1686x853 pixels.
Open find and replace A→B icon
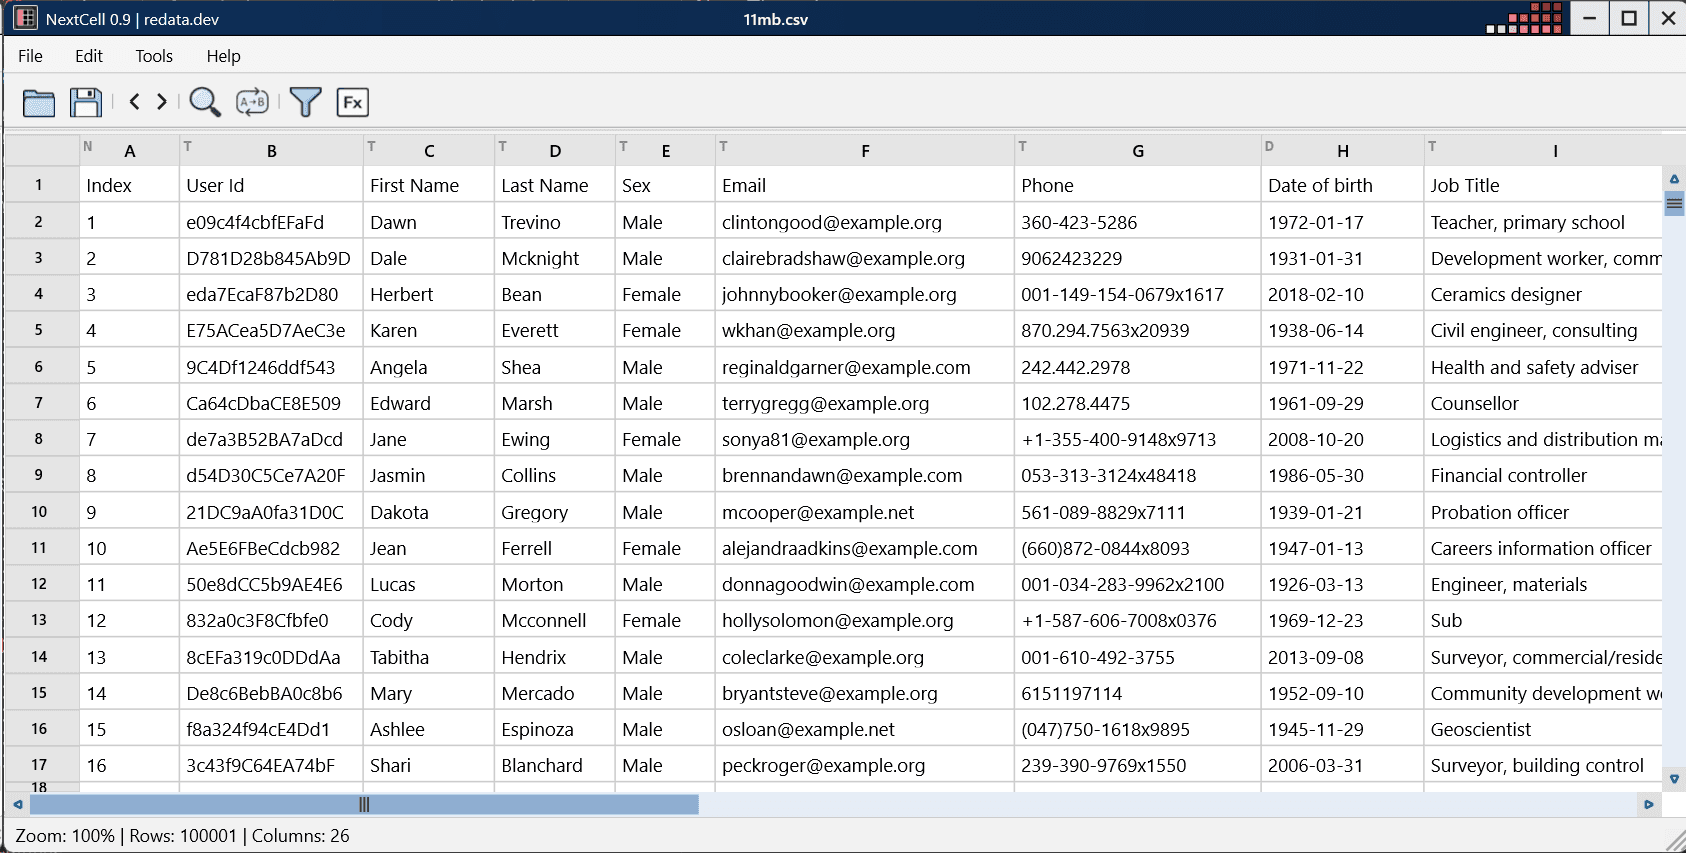pos(252,102)
